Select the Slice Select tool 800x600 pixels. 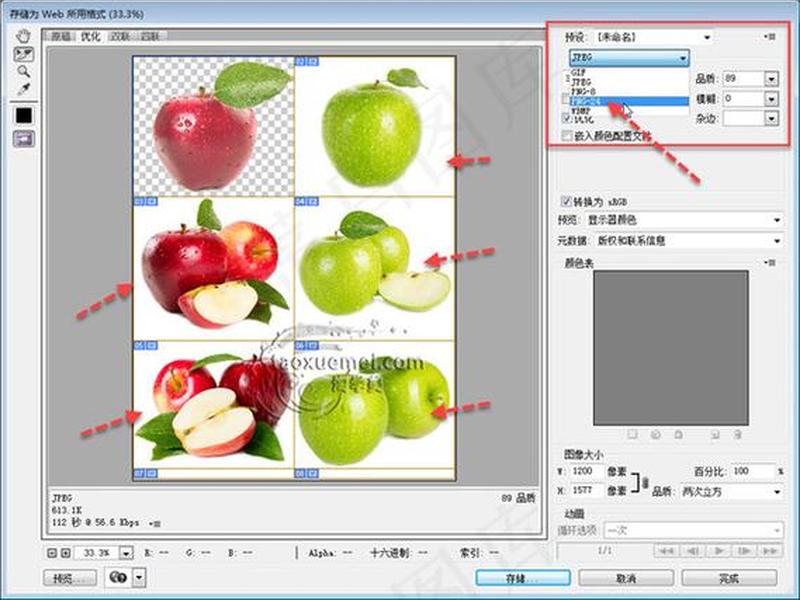tap(23, 54)
